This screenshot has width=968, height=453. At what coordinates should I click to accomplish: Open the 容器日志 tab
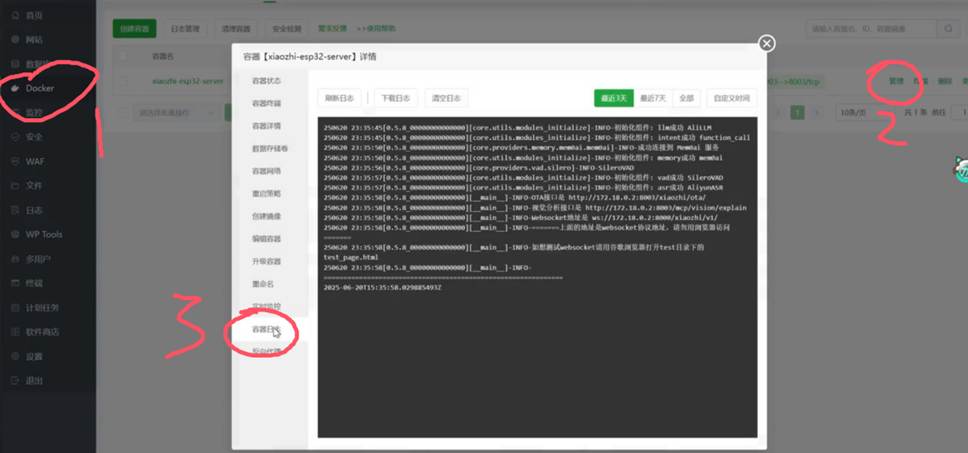coord(266,329)
